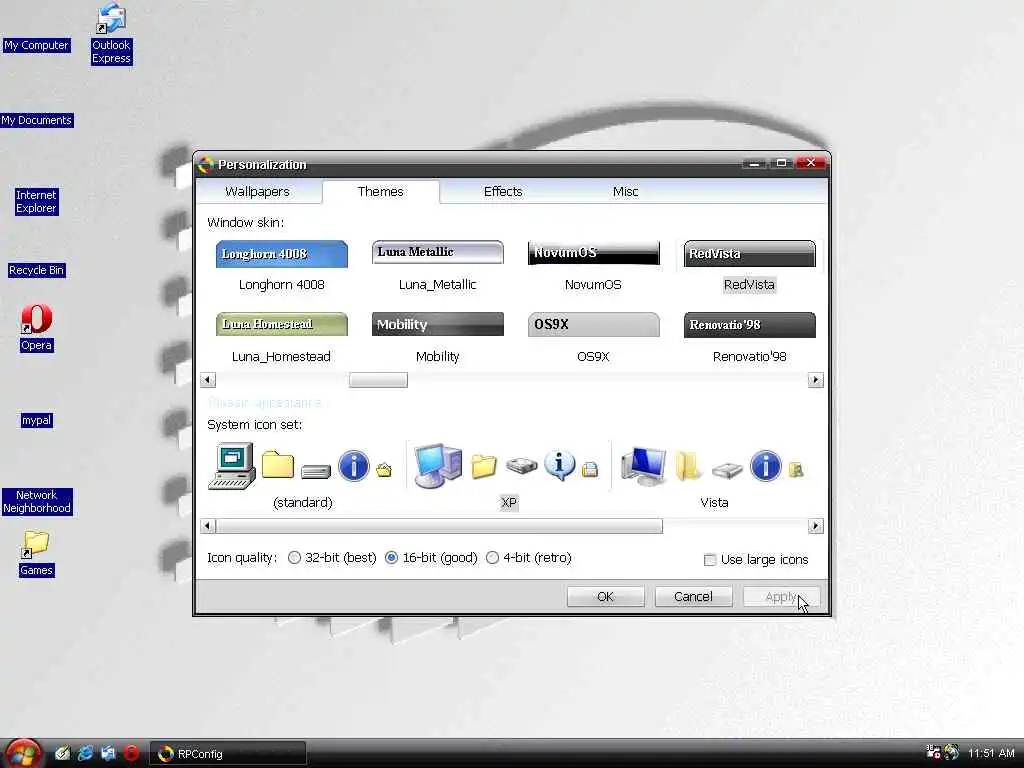Viewport: 1024px width, 768px height.
Task: Pick the NovumOS window skin preview
Action: pos(594,253)
